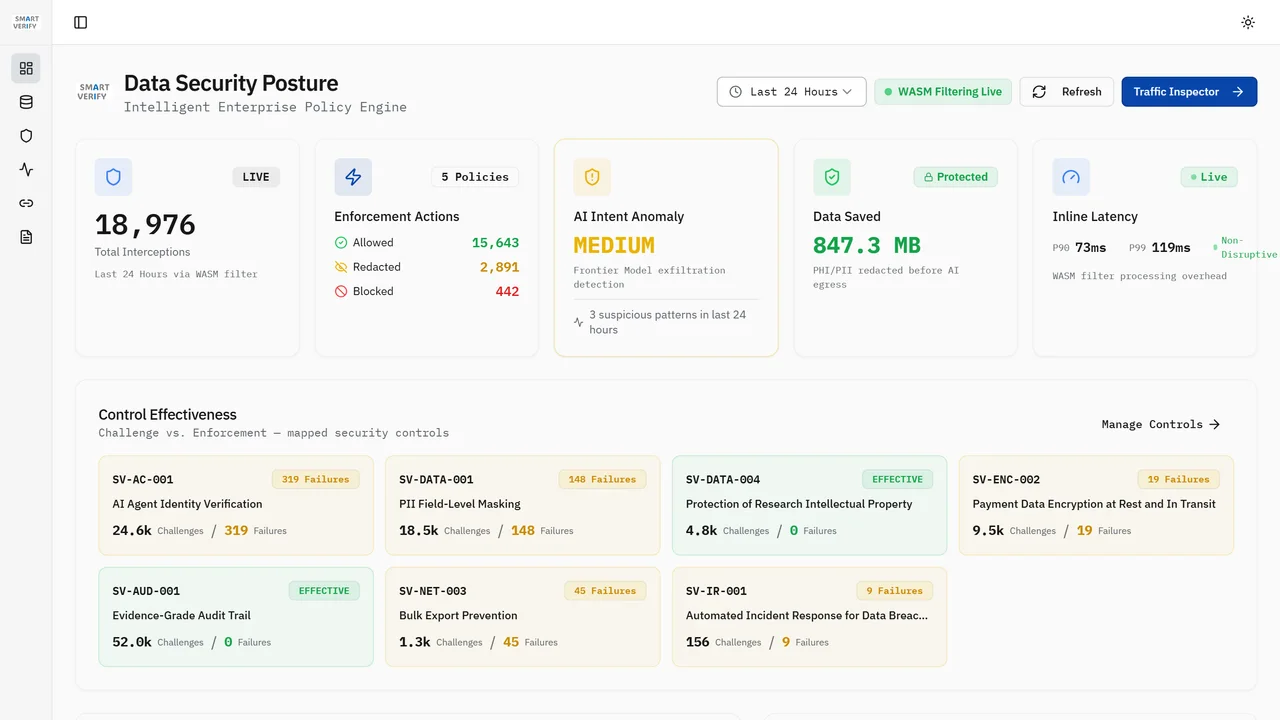Screen dimensions: 1280x720
Task: Click the 19 Failures badge
Action: pos(1179,479)
